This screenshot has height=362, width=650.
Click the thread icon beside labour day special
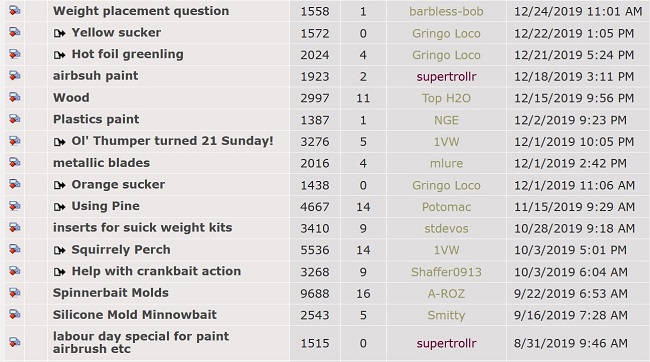(15, 343)
